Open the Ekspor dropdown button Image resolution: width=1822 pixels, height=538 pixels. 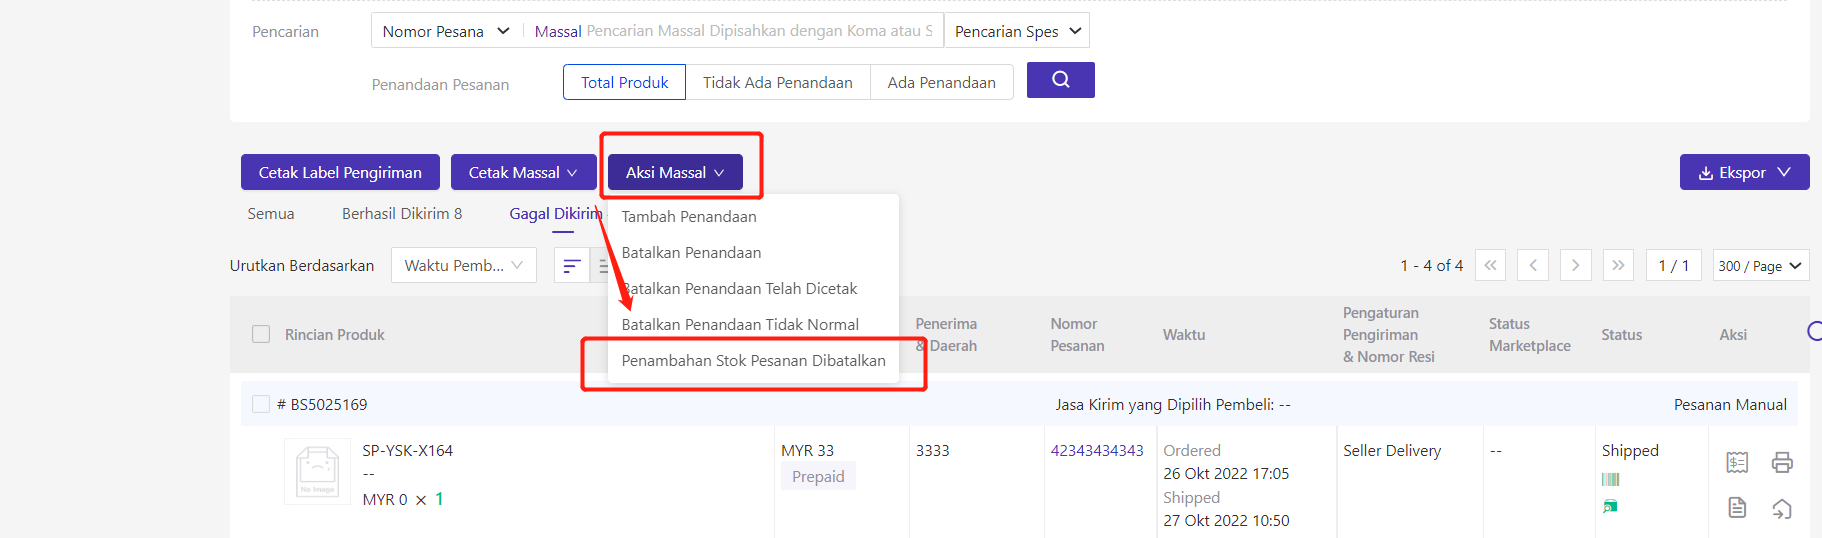[x=1744, y=172]
